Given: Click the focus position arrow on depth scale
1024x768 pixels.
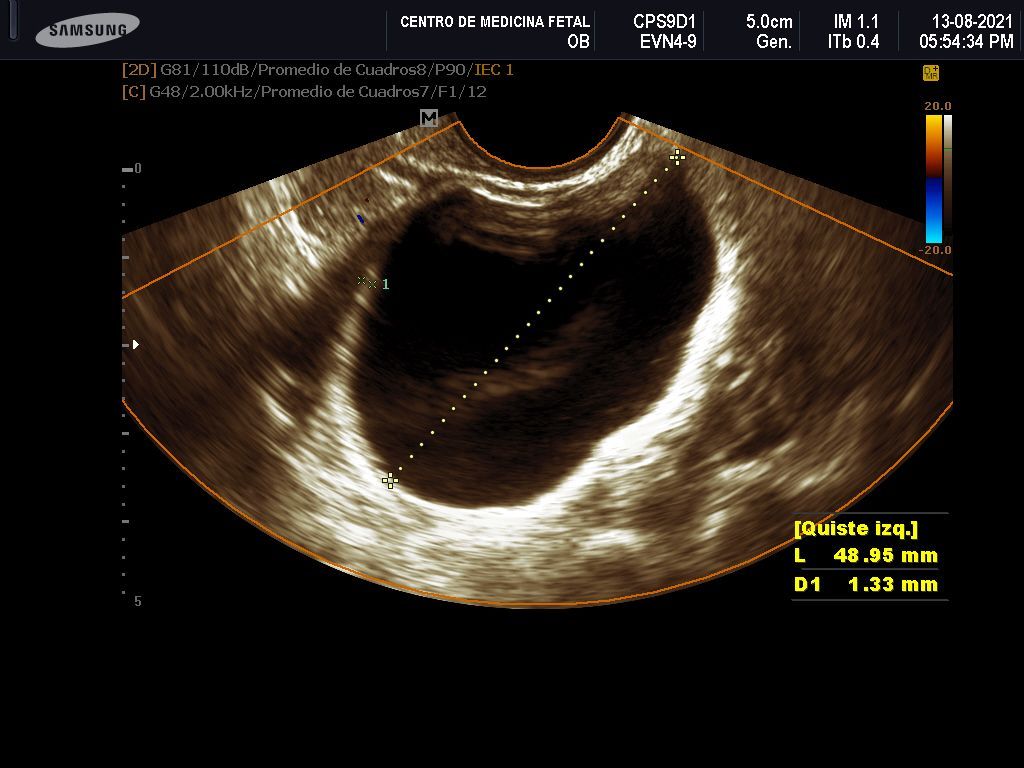Looking at the screenshot, I should [136, 344].
